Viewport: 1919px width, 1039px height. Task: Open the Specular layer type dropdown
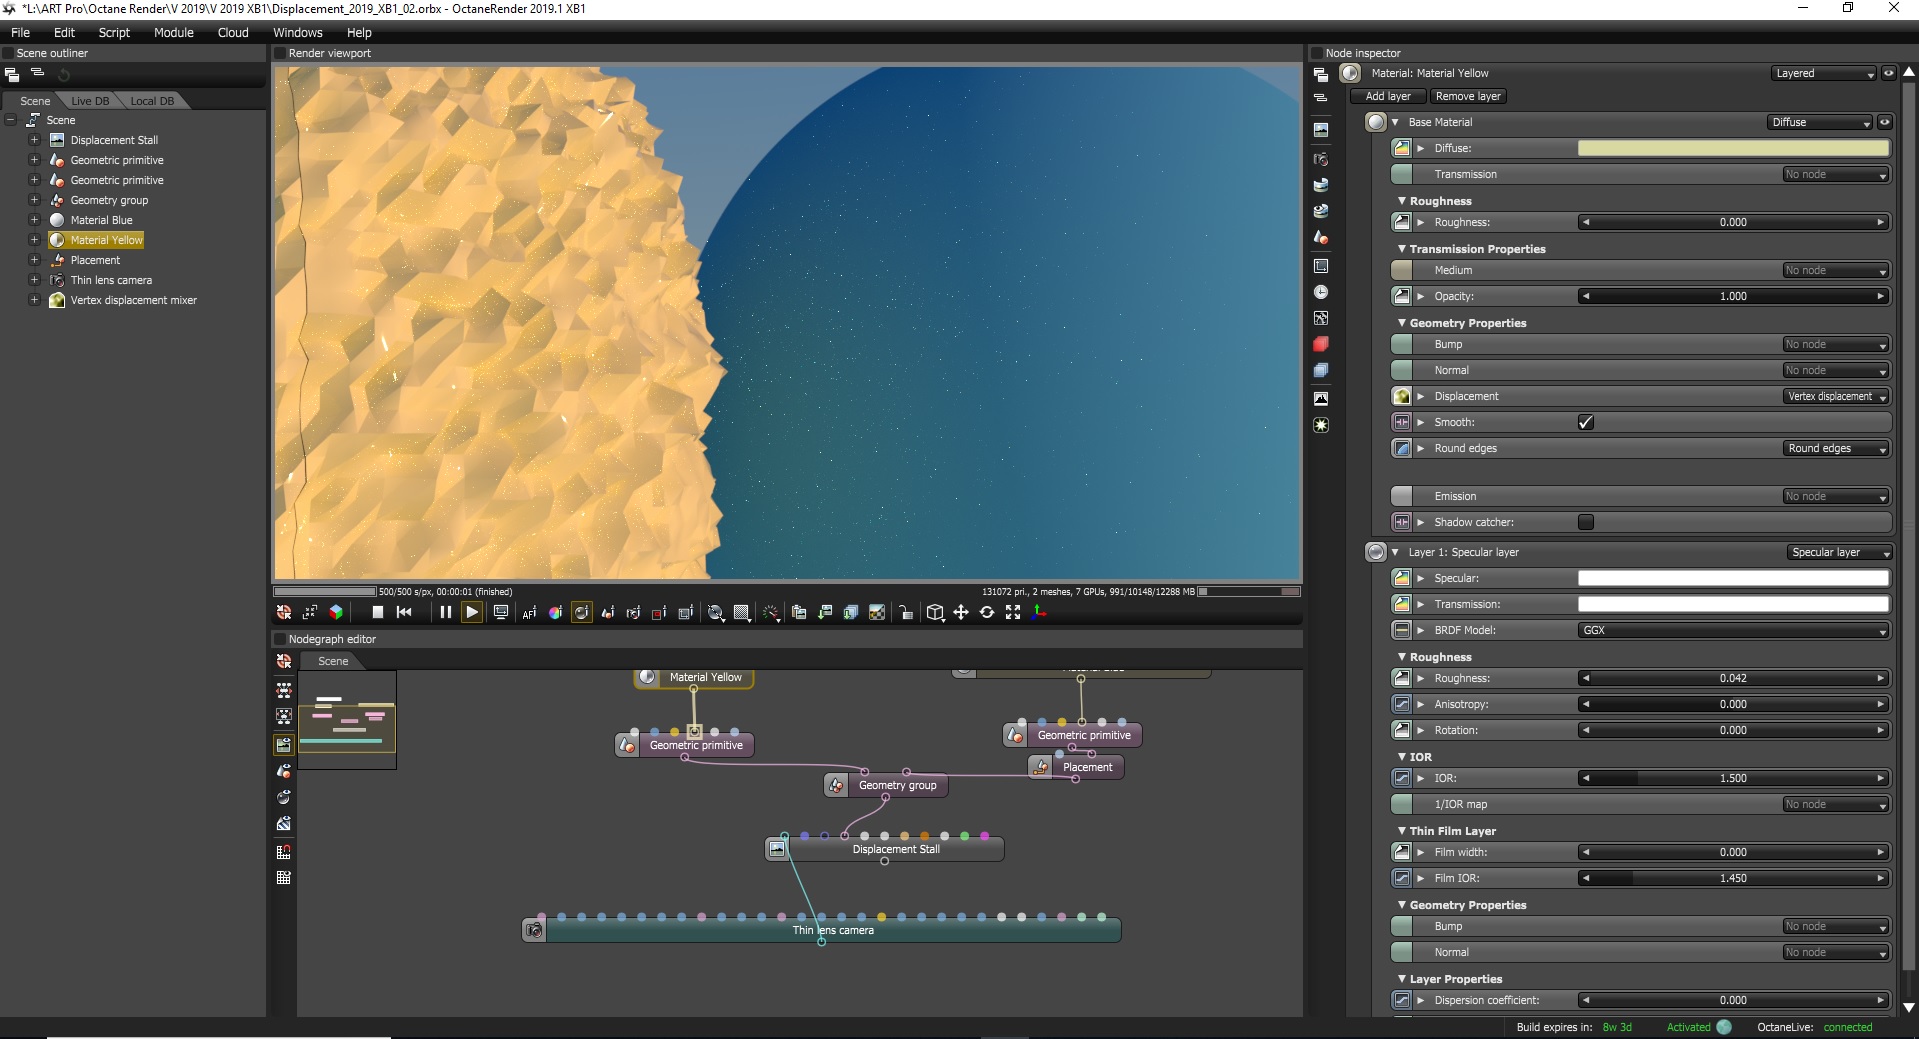click(x=1840, y=552)
